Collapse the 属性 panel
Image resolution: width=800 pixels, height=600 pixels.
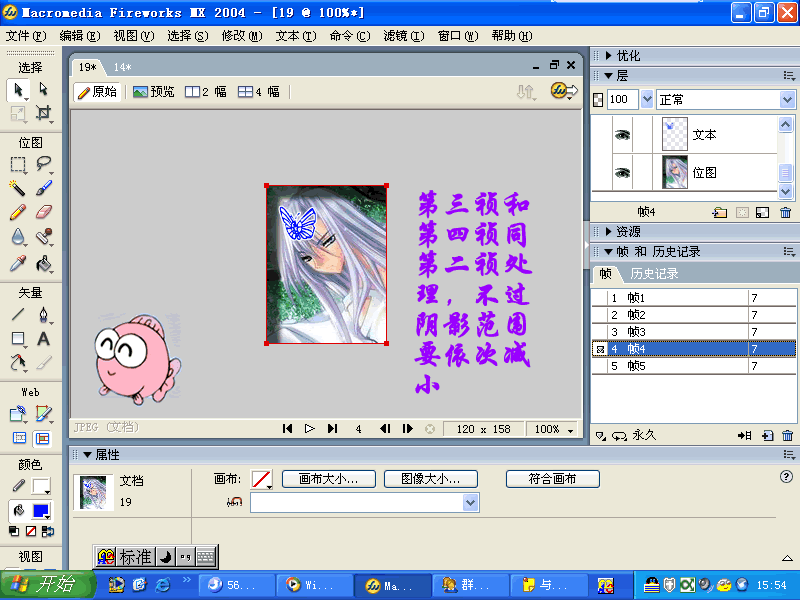pos(87,455)
